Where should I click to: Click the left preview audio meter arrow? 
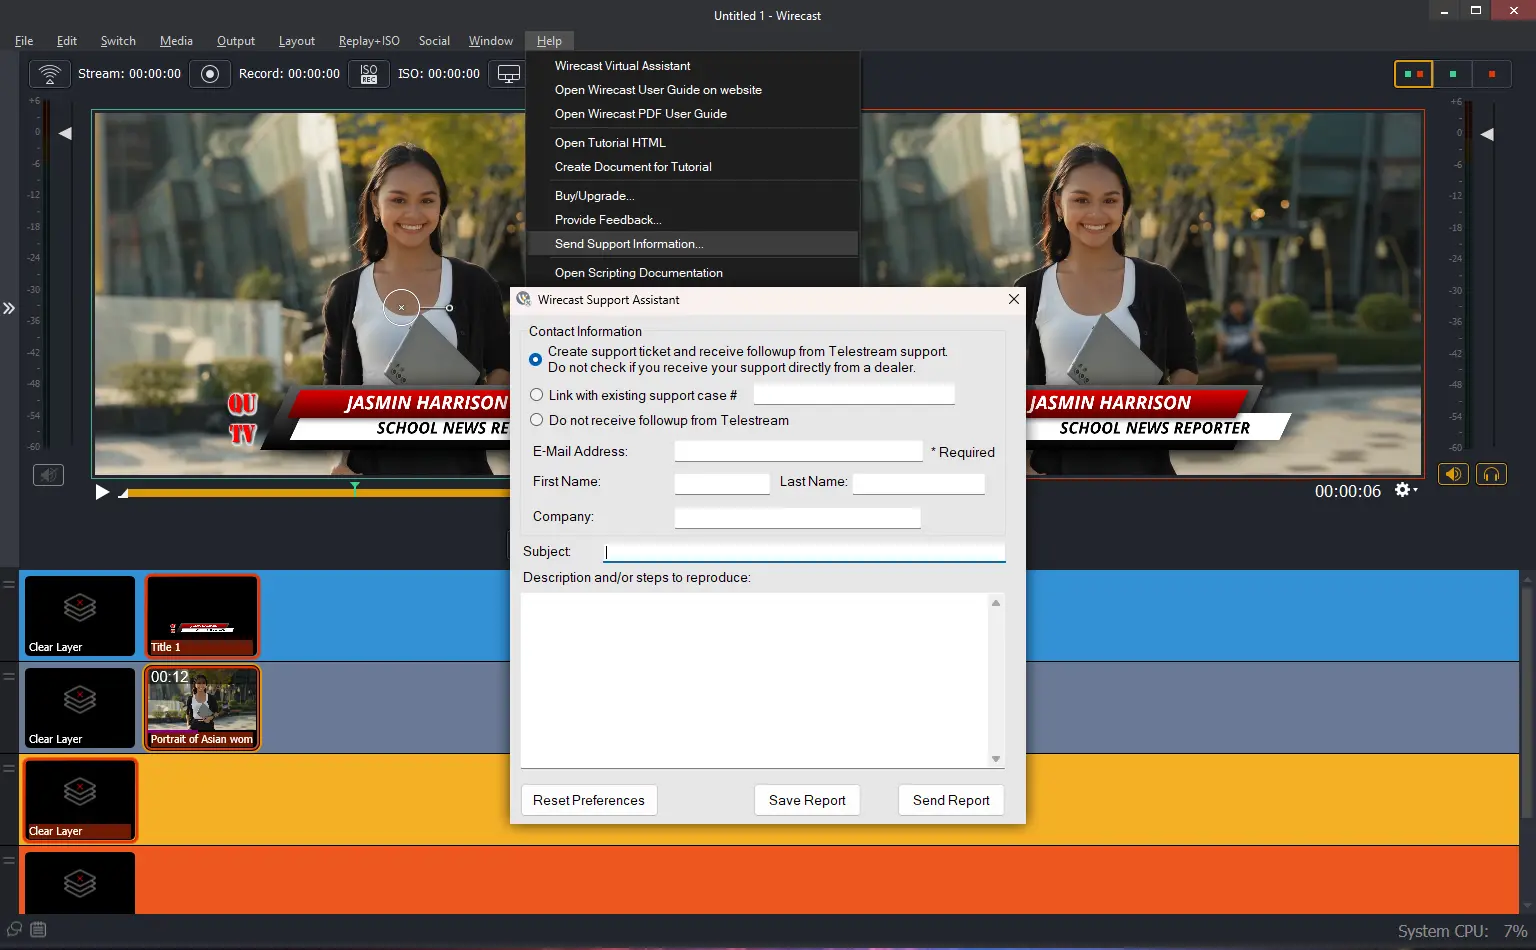click(x=65, y=133)
